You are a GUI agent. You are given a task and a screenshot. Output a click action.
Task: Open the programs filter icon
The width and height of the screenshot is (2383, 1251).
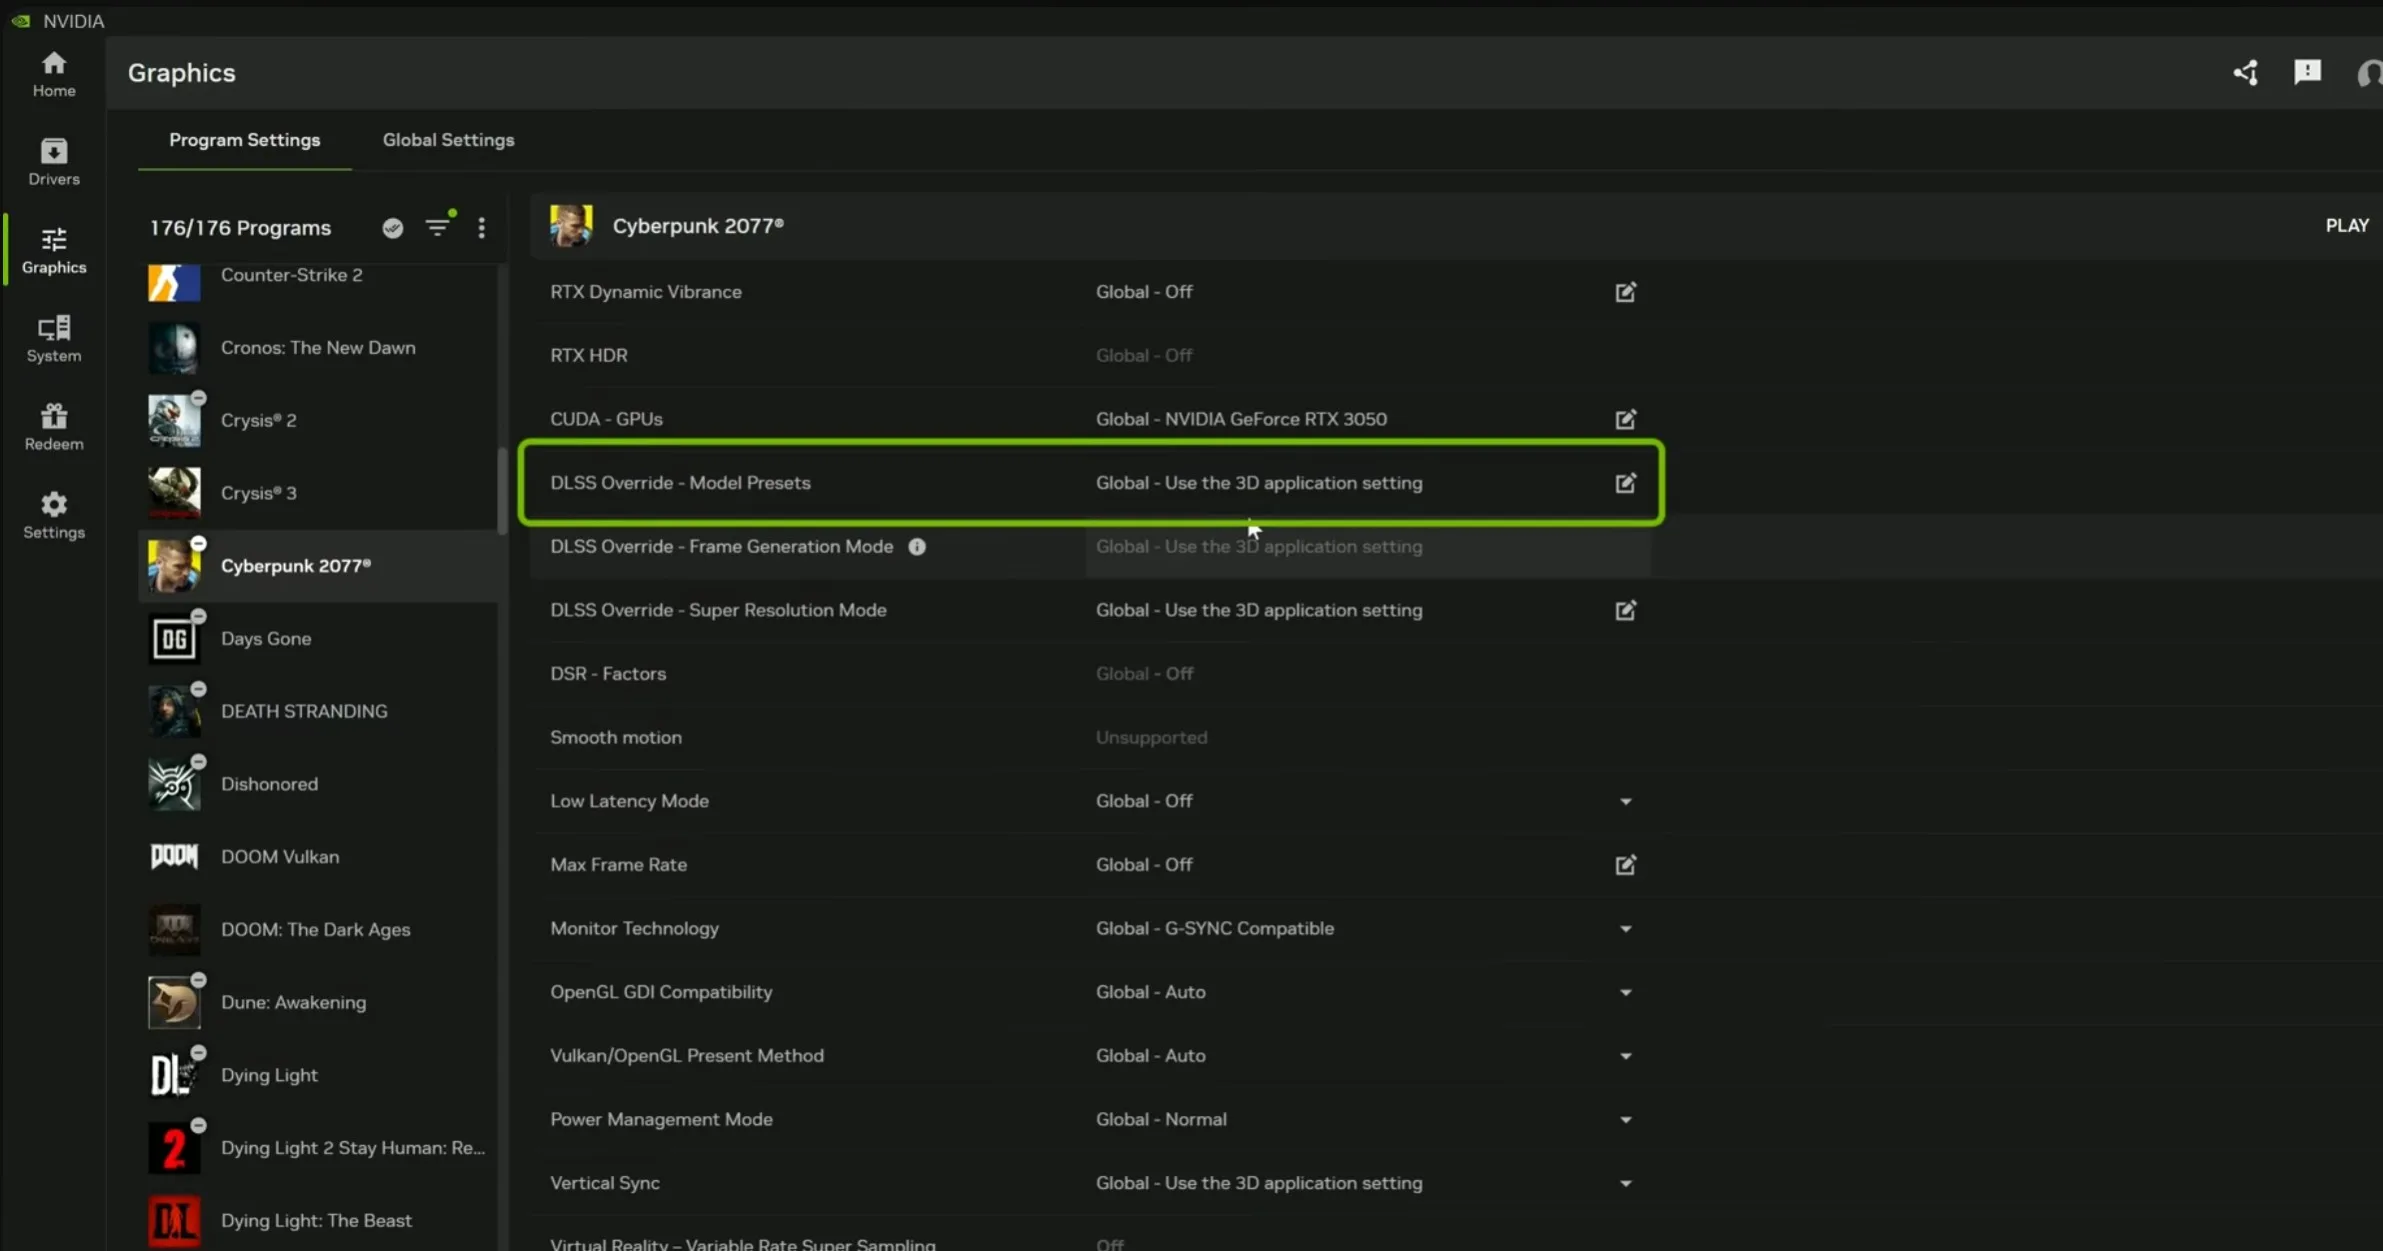click(438, 227)
